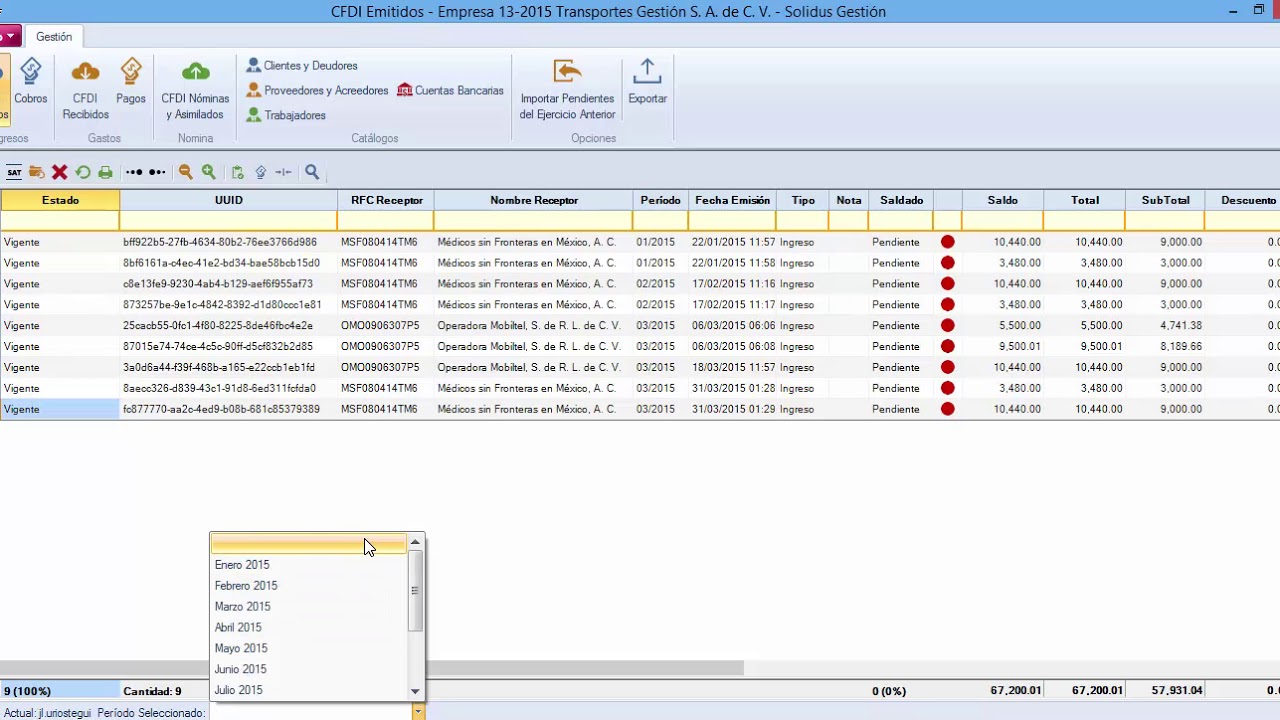Viewport: 1280px width, 720px height.
Task: Click the printer icon
Action: (106, 172)
